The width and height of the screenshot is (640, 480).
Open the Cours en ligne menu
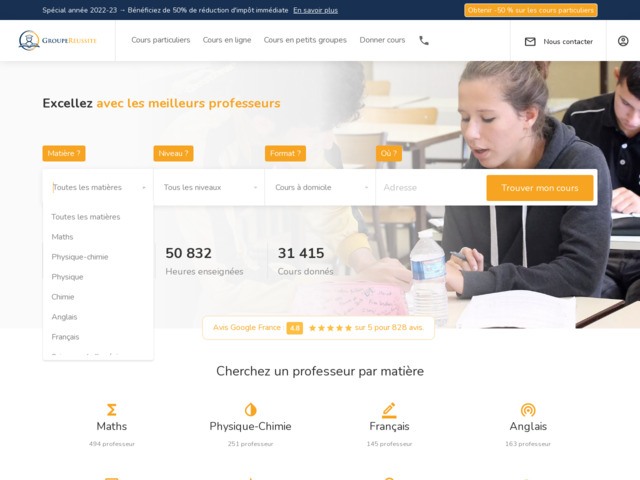coord(227,40)
